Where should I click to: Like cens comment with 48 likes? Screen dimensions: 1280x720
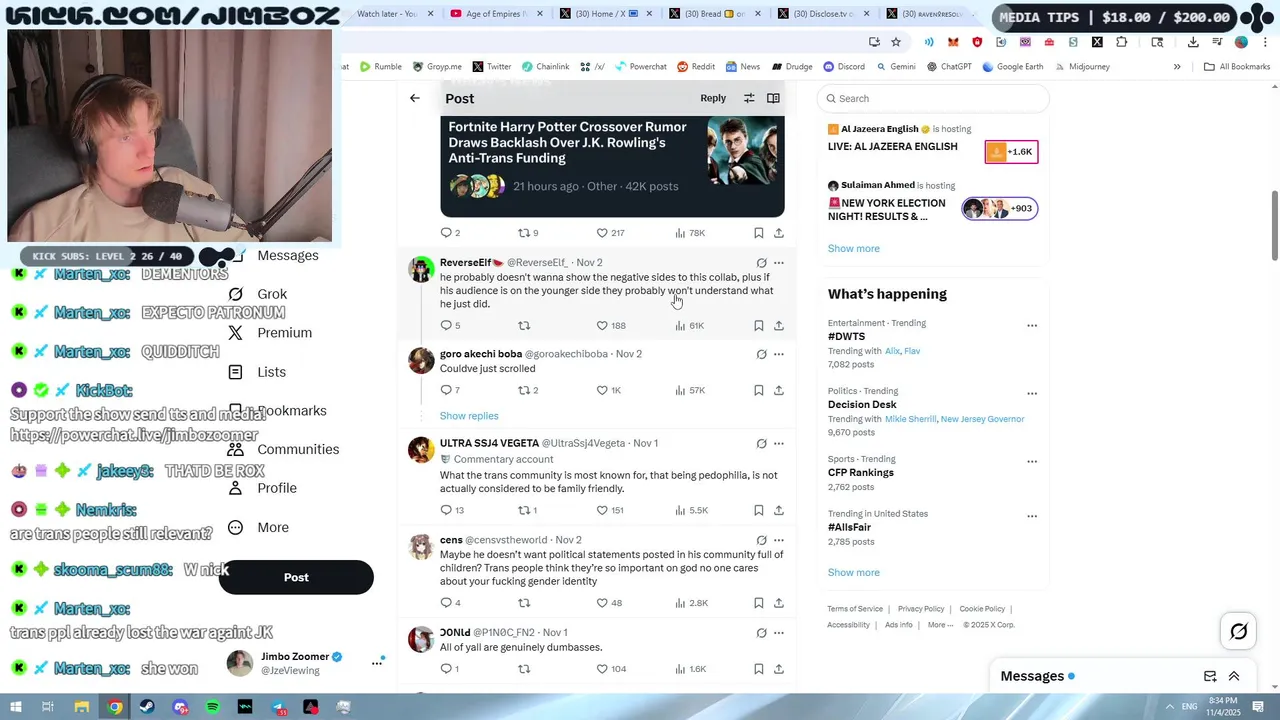tap(609, 603)
